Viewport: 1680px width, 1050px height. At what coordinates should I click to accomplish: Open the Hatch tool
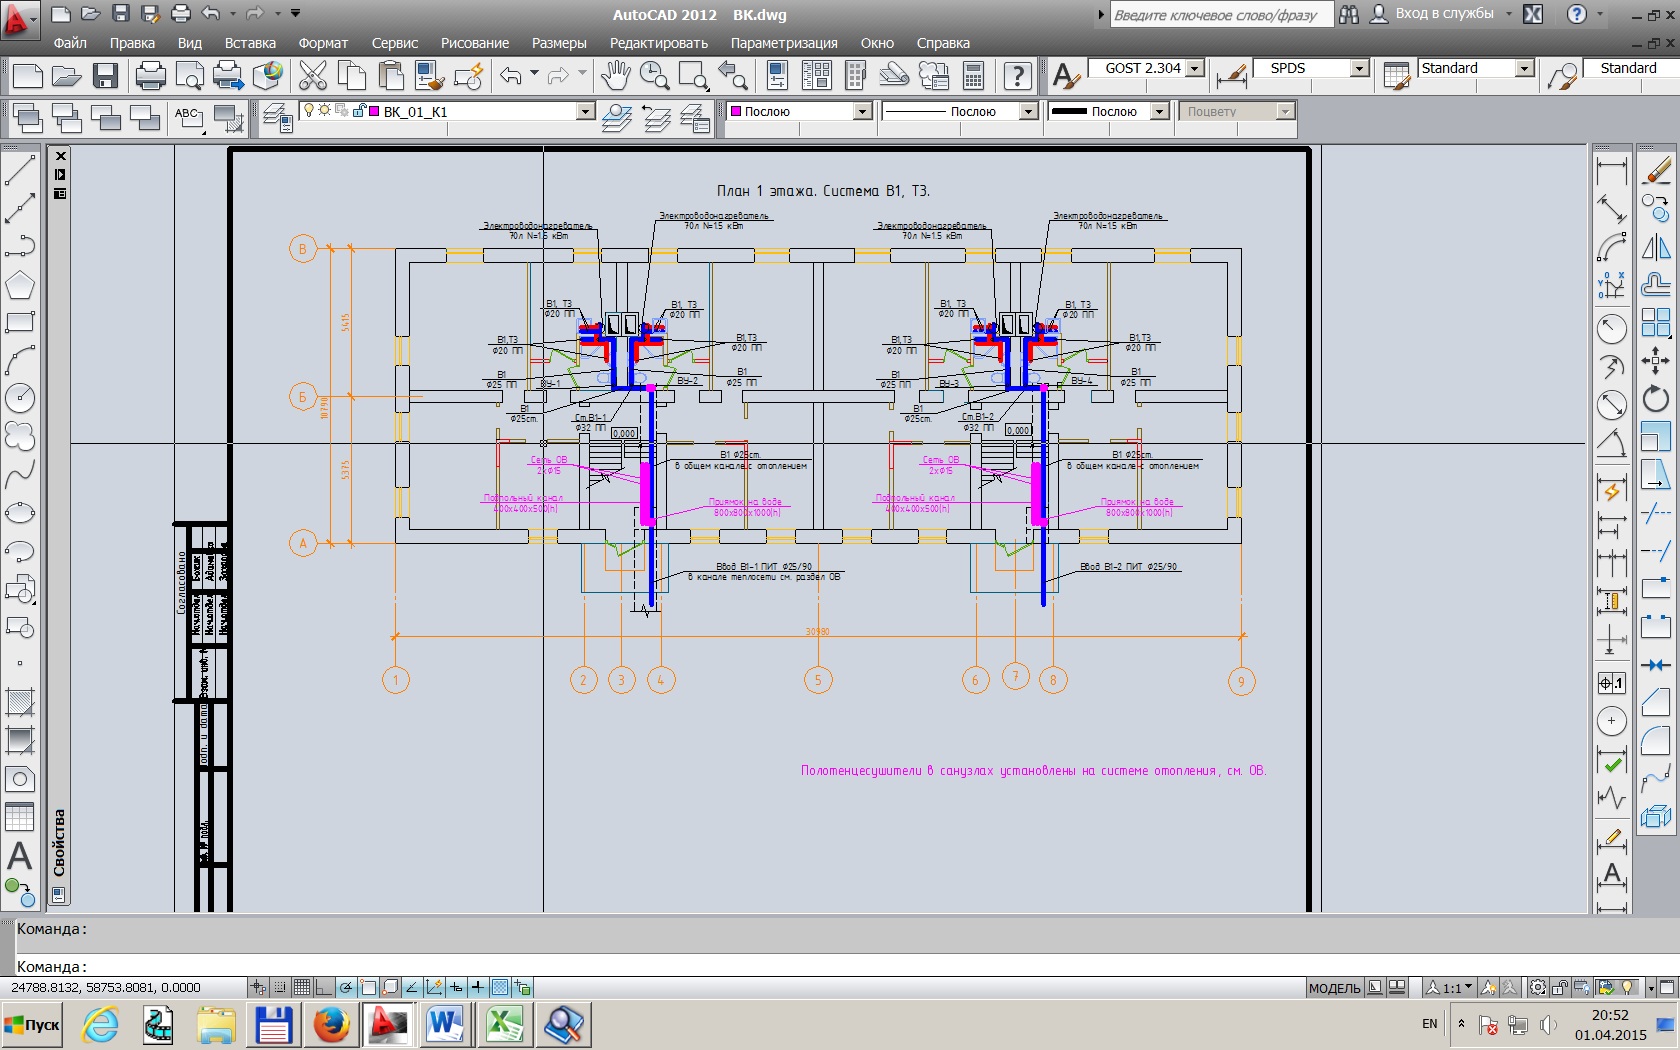20,702
